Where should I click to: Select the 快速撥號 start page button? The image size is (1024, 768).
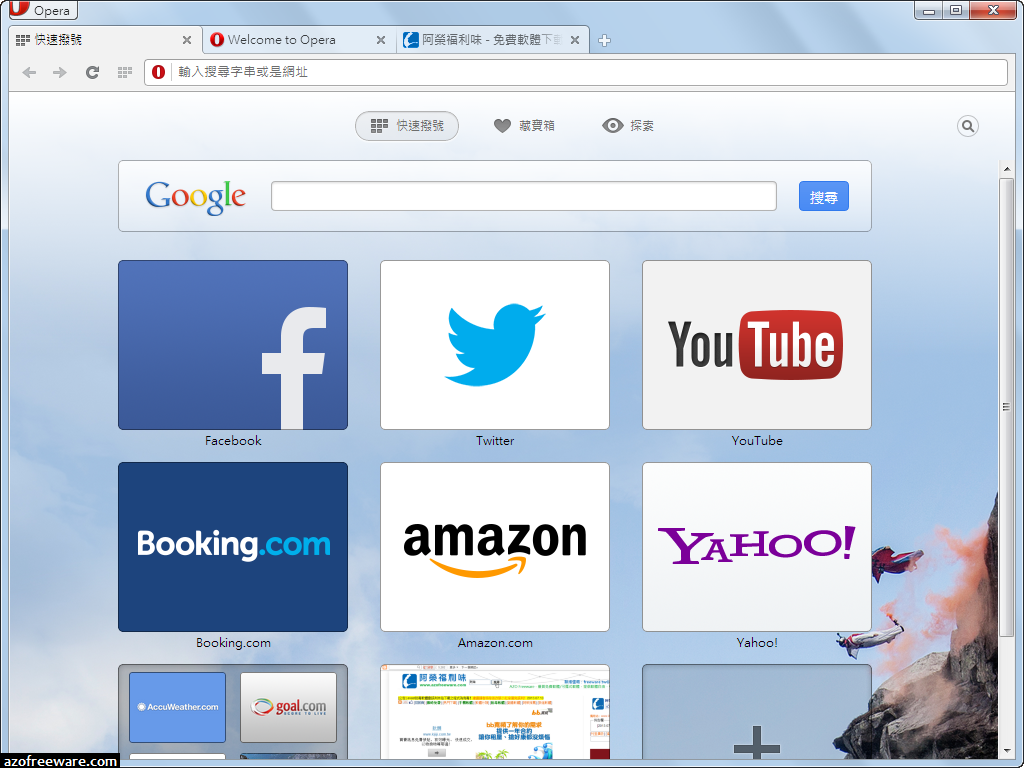(x=407, y=125)
